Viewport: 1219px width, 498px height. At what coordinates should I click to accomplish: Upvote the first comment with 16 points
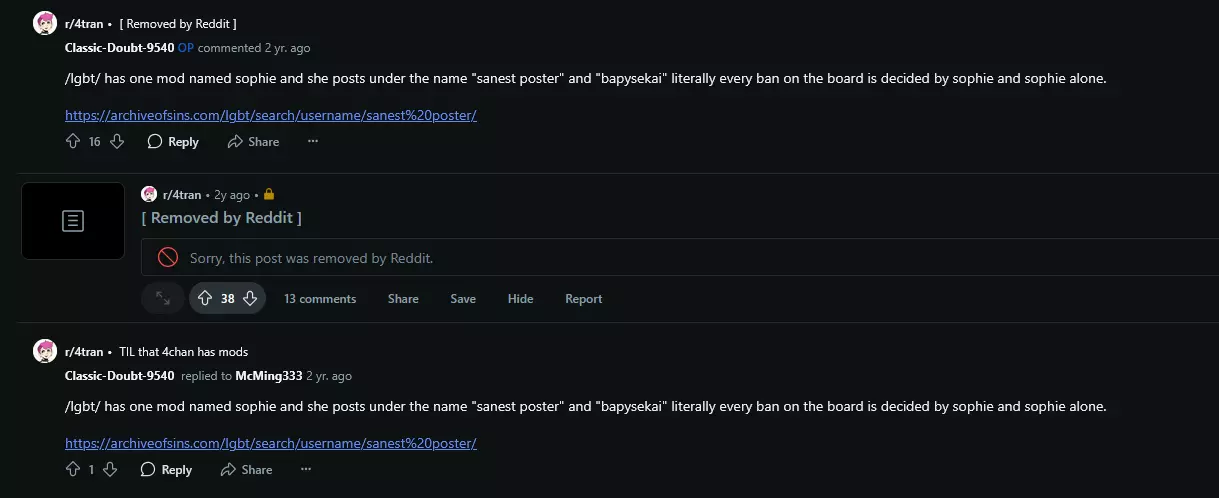click(x=72, y=142)
